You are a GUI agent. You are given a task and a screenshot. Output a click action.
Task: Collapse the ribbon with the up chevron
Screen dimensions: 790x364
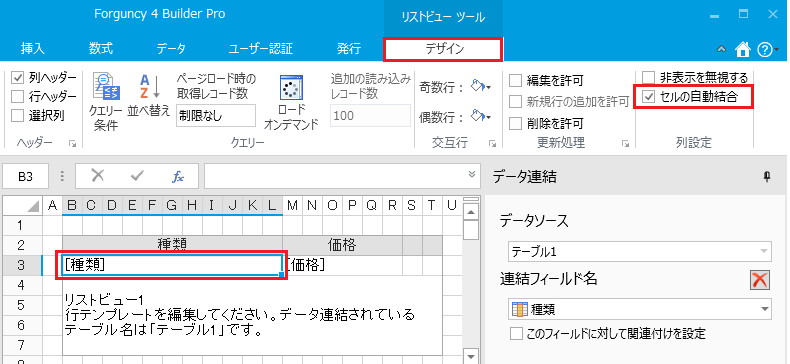pyautogui.click(x=721, y=49)
